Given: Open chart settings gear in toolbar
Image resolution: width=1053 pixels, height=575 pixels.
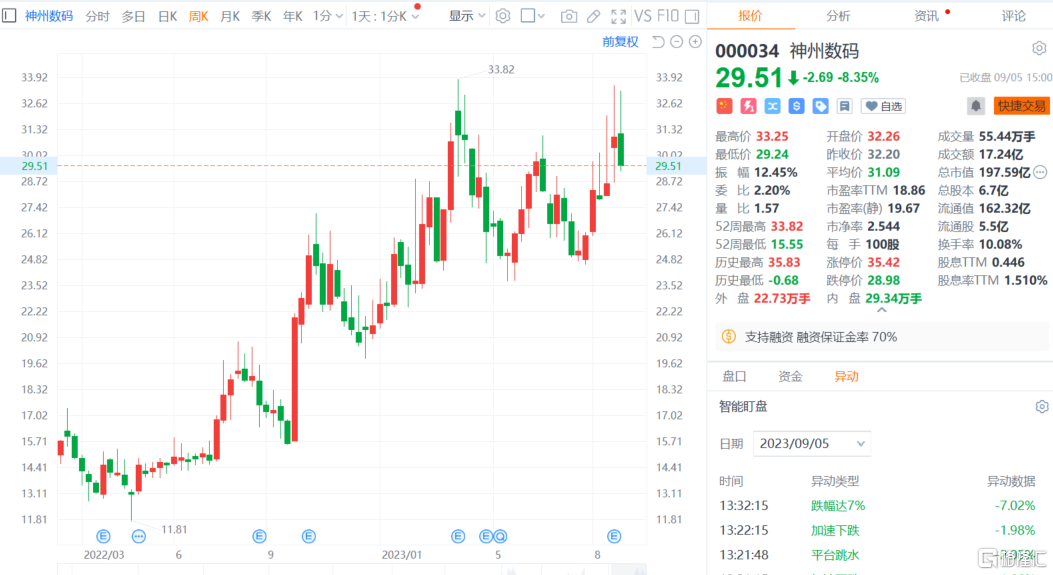Looking at the screenshot, I should click(x=502, y=15).
